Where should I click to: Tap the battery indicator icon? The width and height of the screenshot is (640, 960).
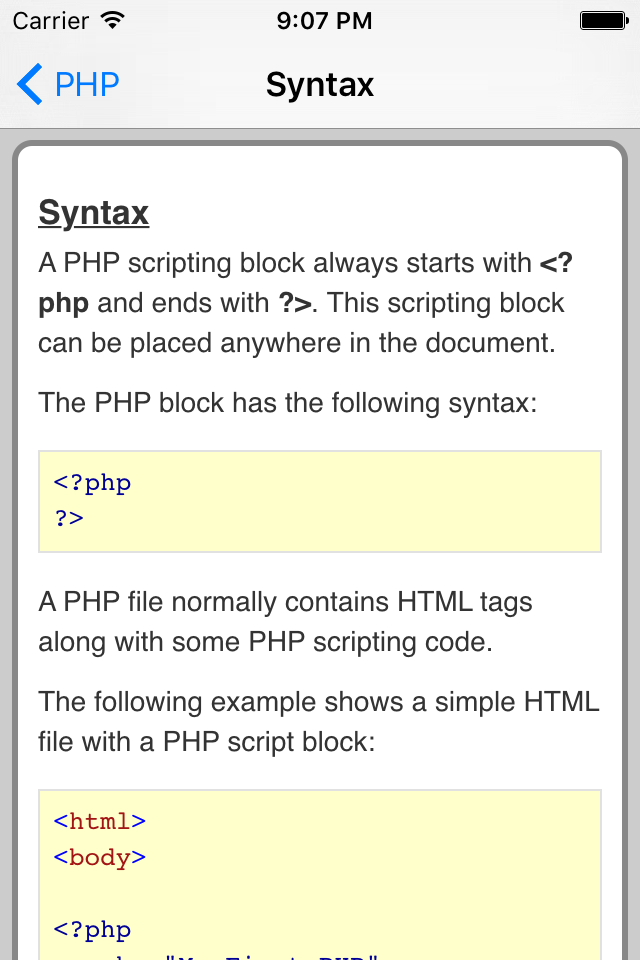603,18
